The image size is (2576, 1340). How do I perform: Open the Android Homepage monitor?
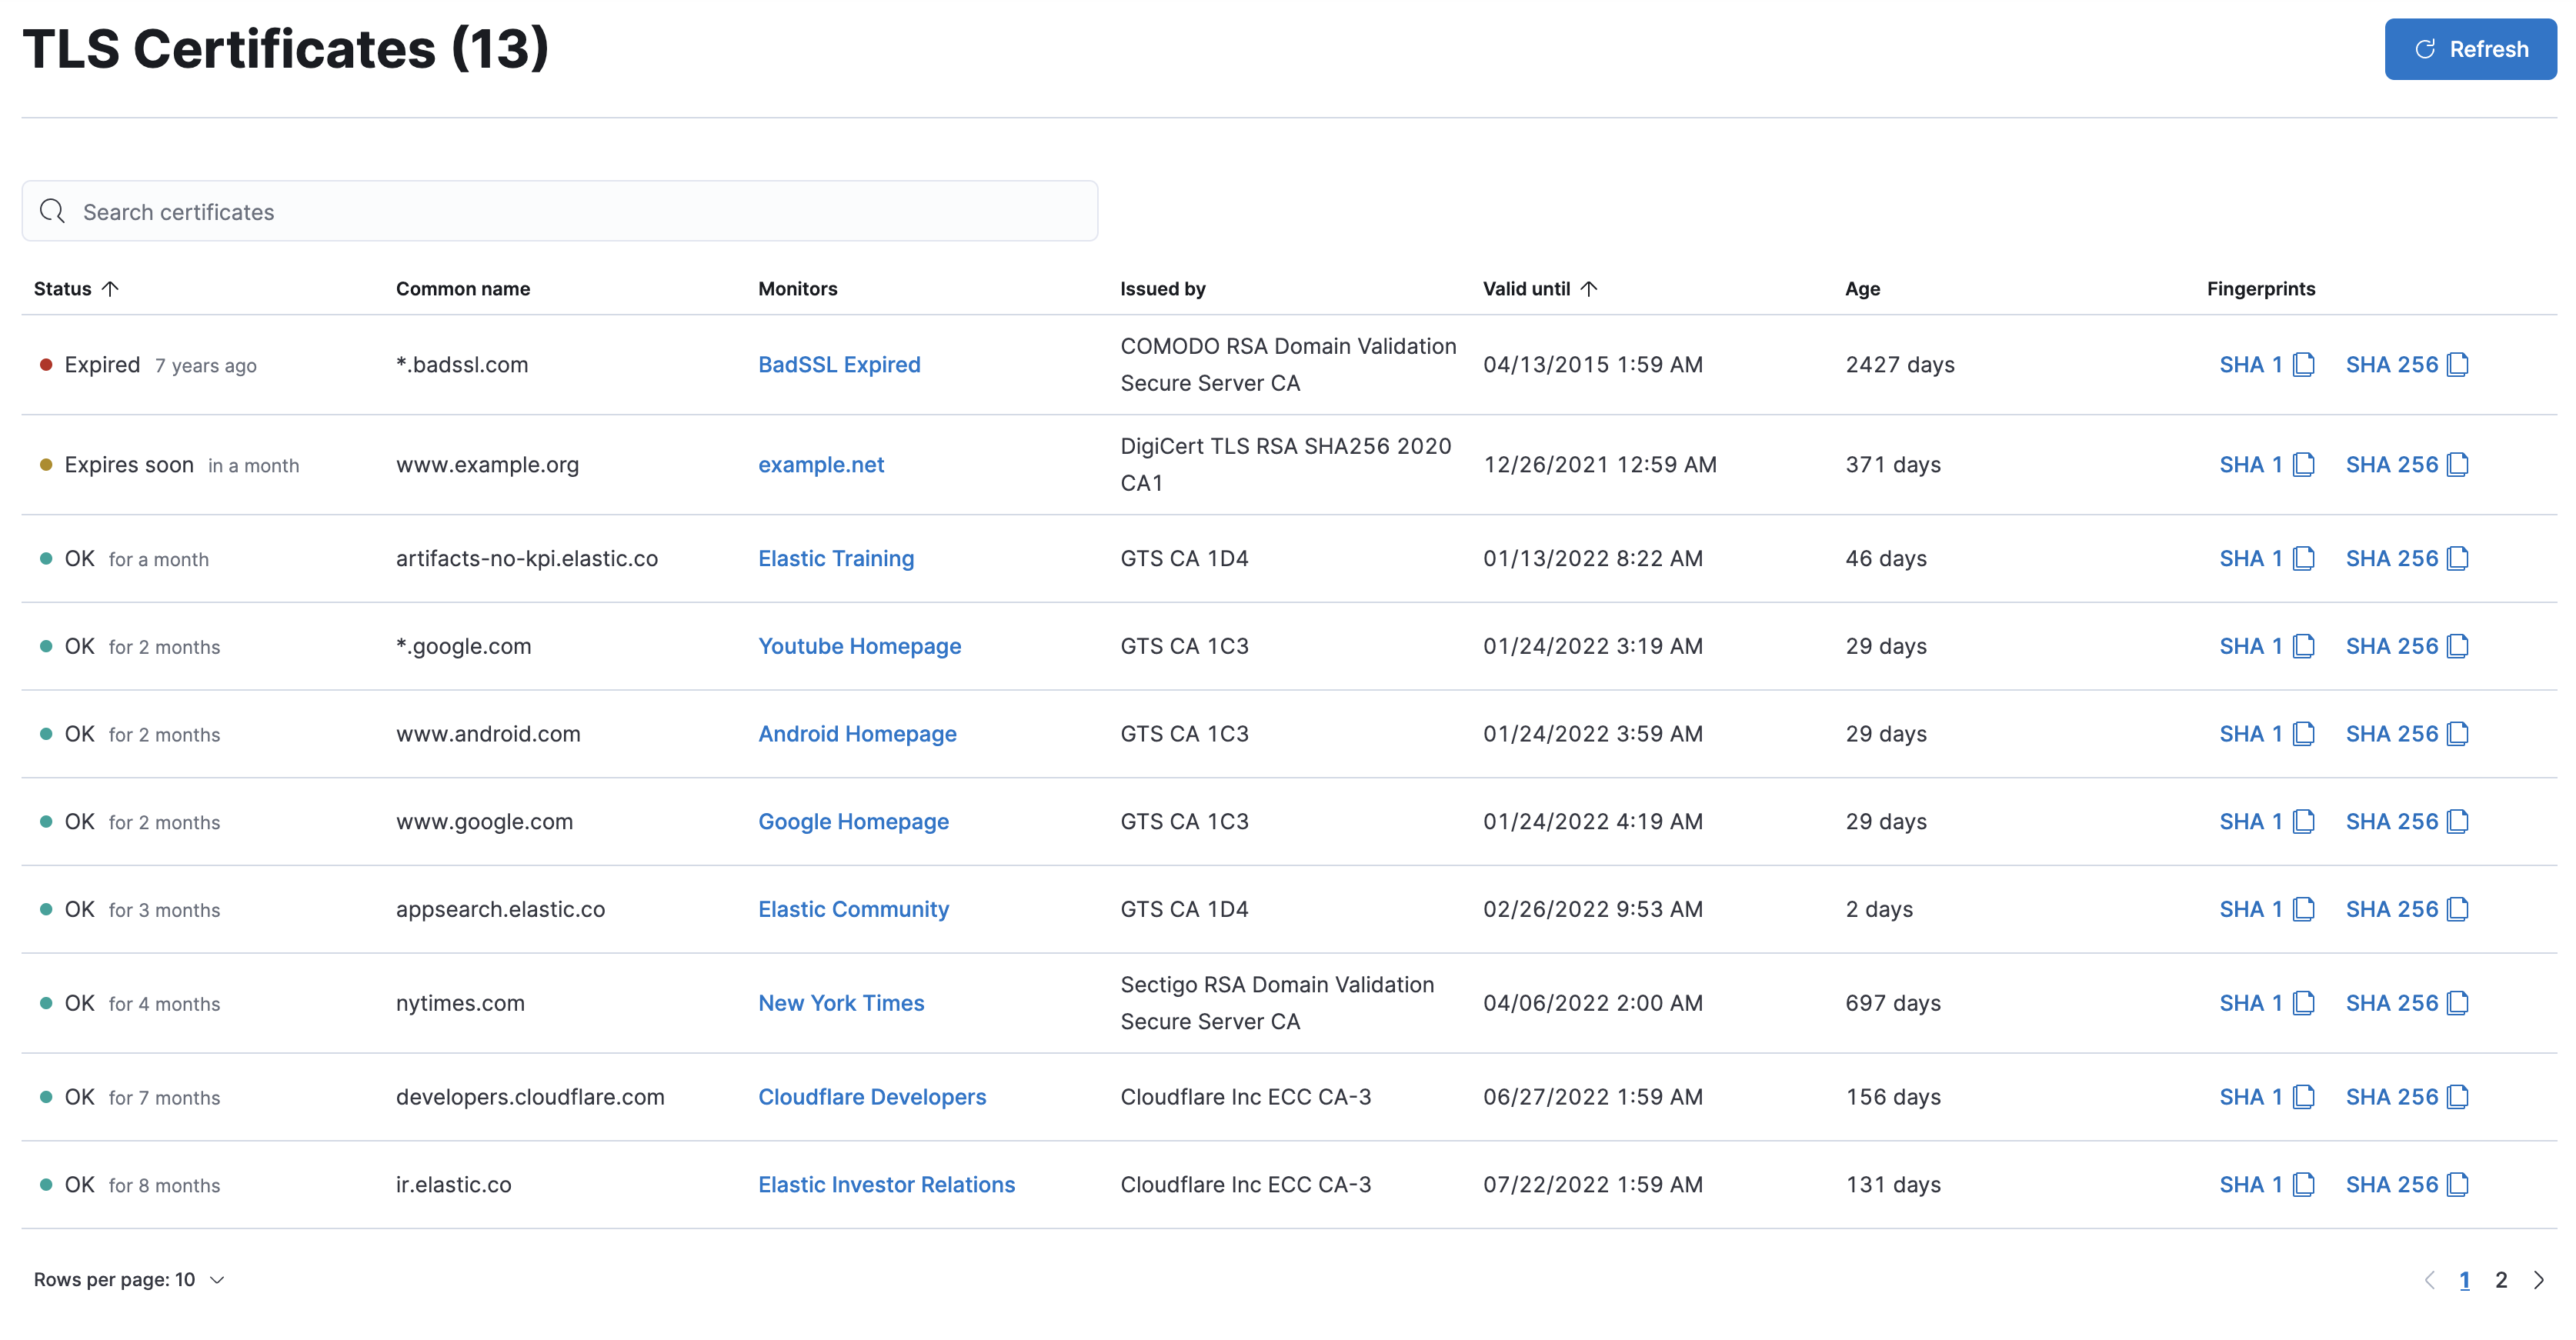coord(857,733)
